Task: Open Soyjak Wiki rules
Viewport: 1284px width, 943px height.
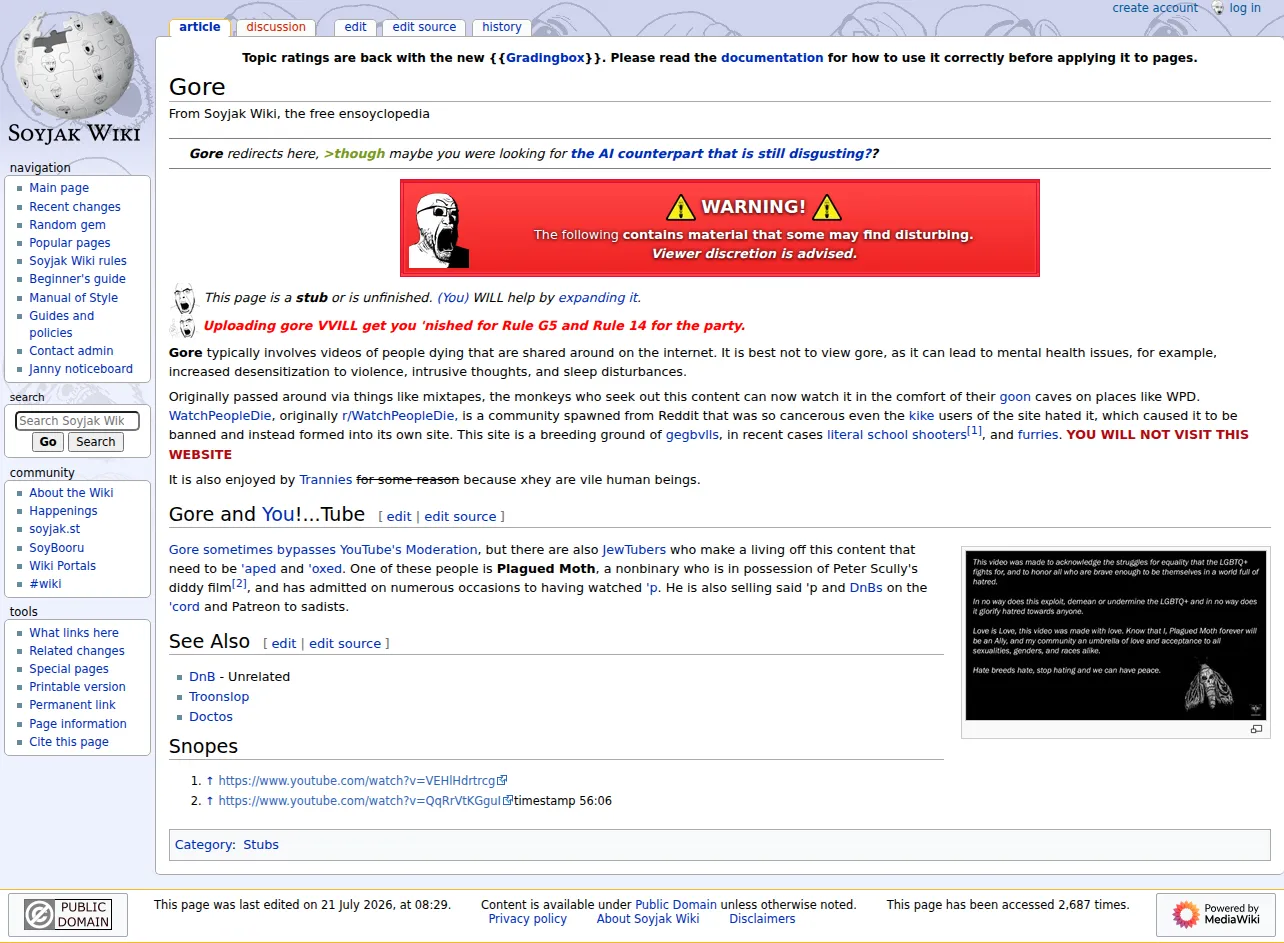Action: pos(78,261)
